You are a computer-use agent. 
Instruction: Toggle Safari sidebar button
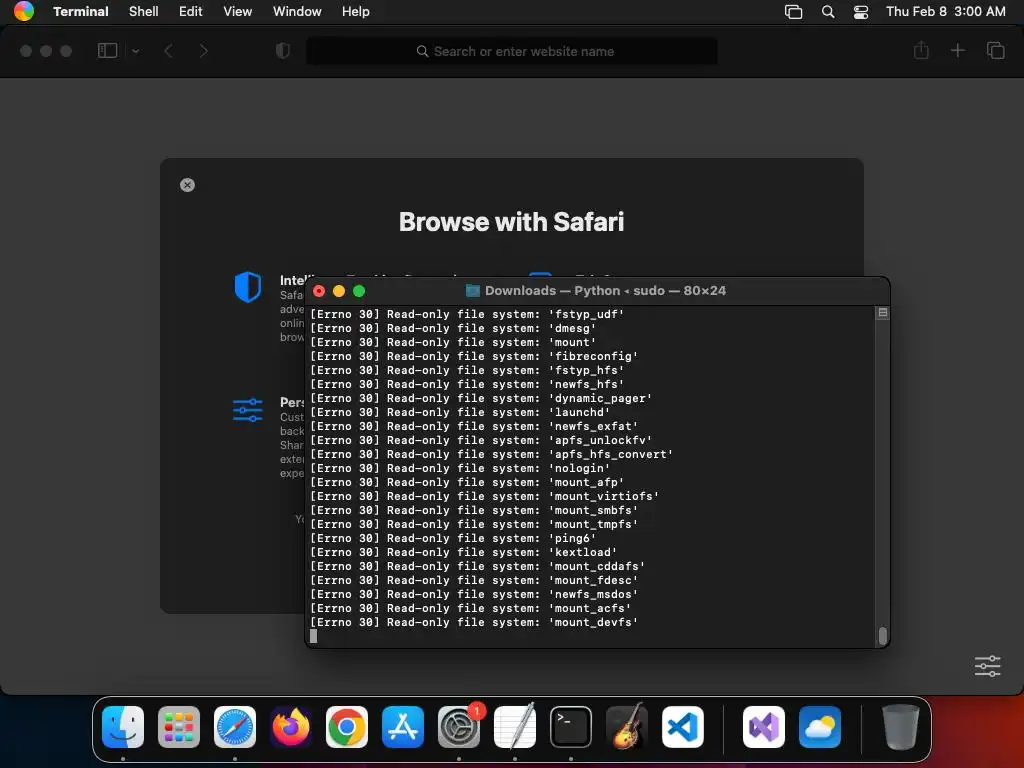[x=107, y=51]
